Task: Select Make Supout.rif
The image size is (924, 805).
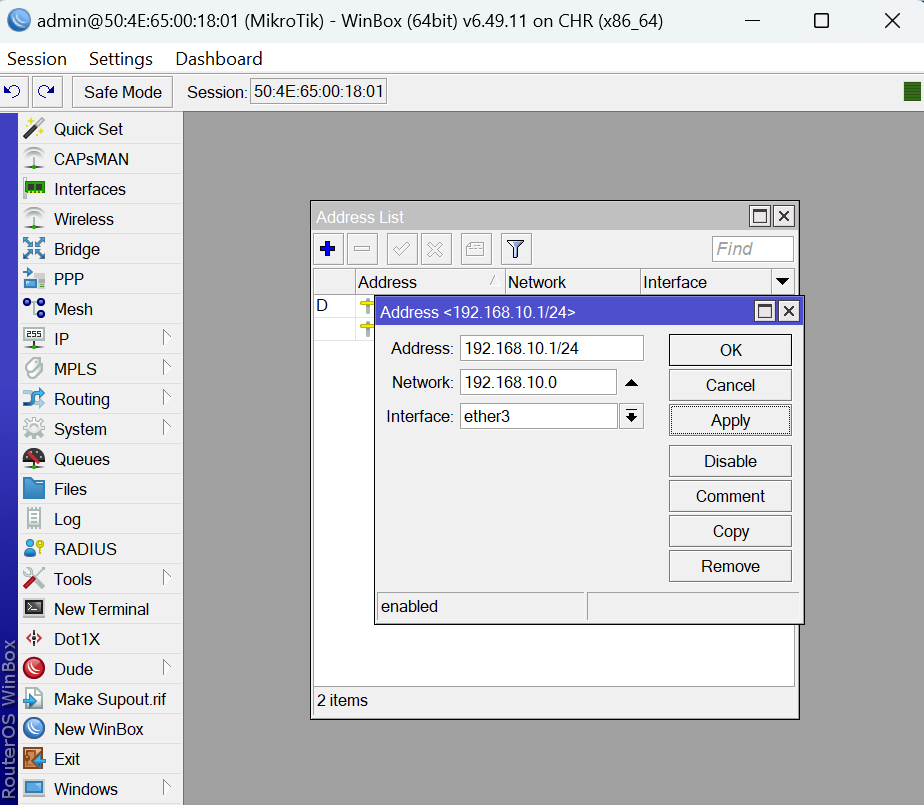Action: pyautogui.click(x=100, y=700)
